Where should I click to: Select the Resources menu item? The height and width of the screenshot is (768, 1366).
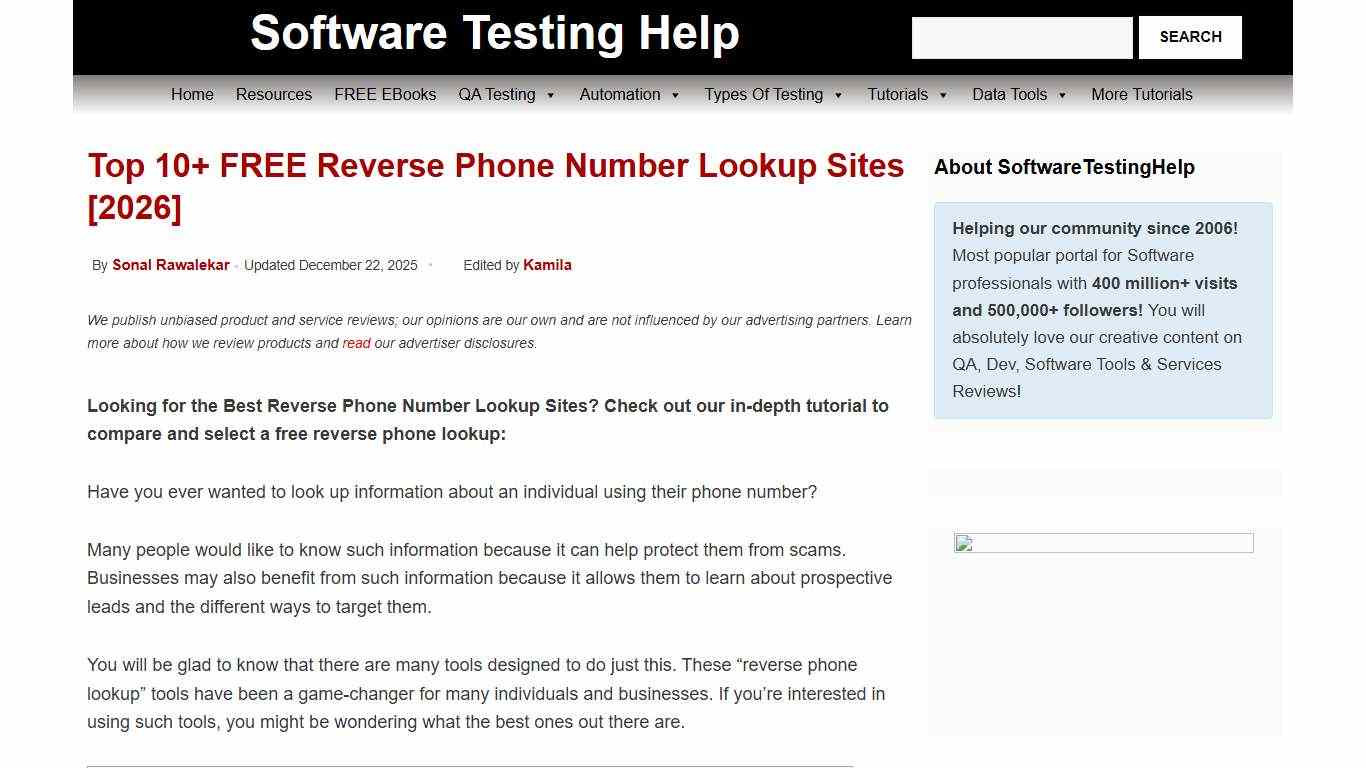point(274,94)
